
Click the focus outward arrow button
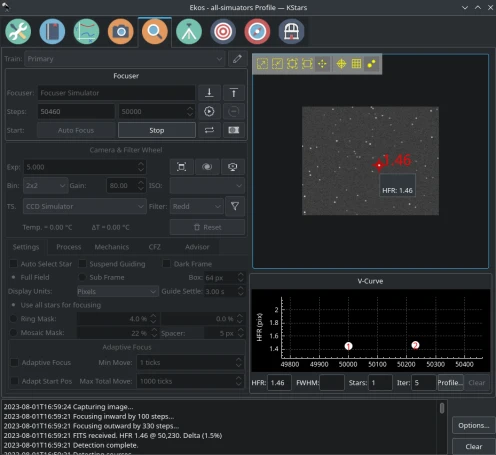coord(234,93)
